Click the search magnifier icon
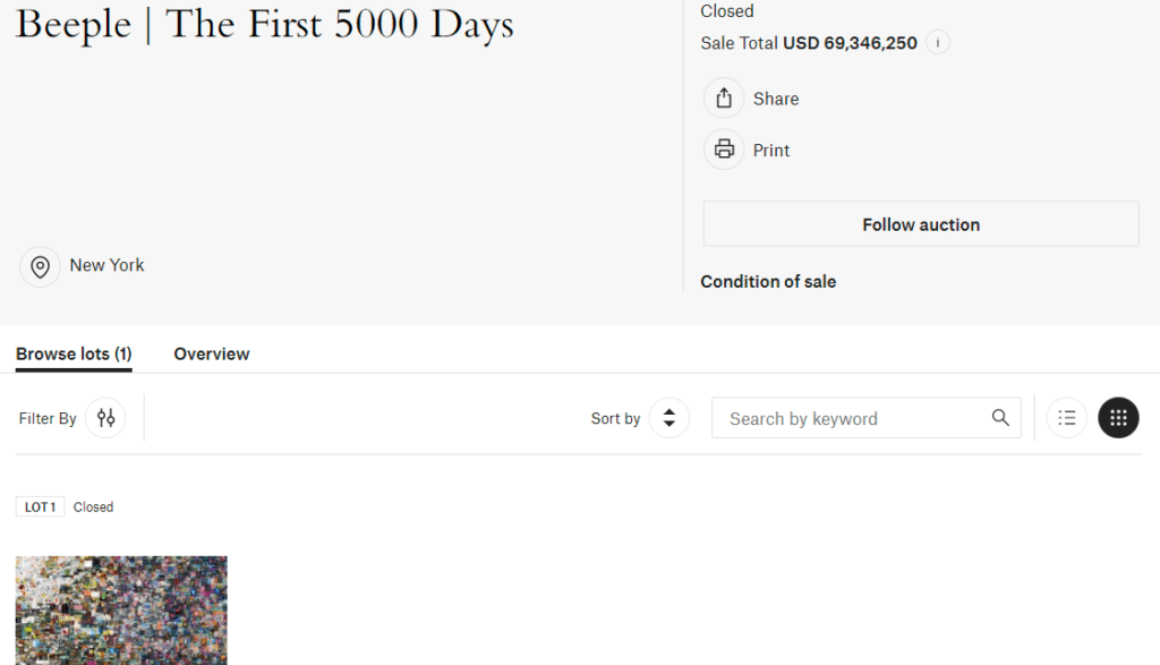Screen dimensions: 1160x665 point(1000,418)
